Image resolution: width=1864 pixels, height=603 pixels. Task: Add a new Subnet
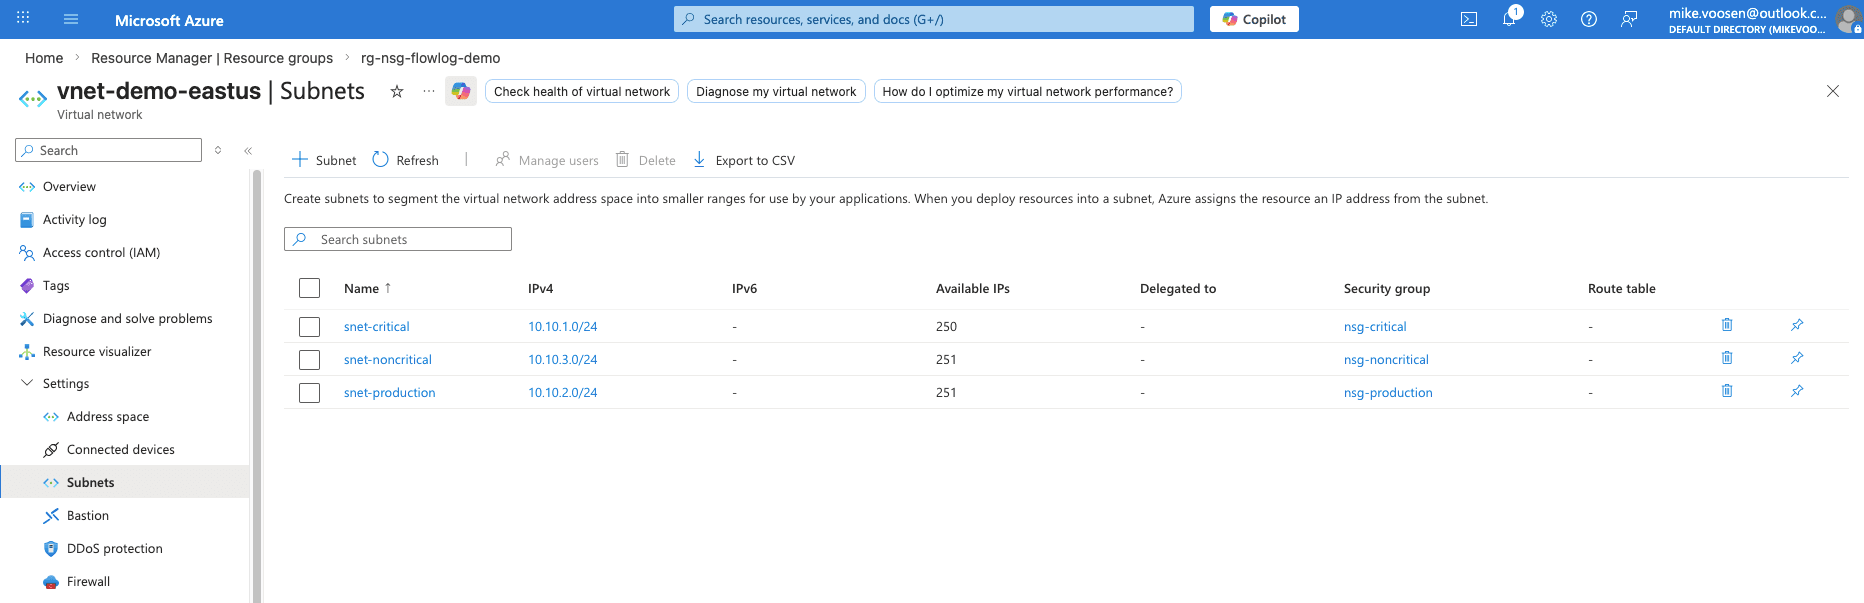coord(324,160)
